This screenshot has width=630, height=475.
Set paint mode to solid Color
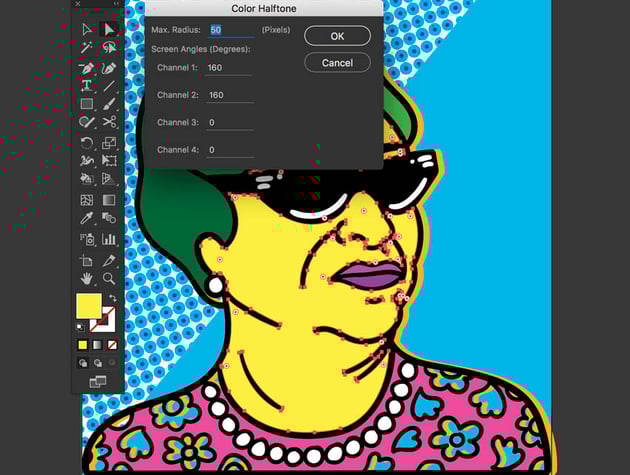[82, 345]
